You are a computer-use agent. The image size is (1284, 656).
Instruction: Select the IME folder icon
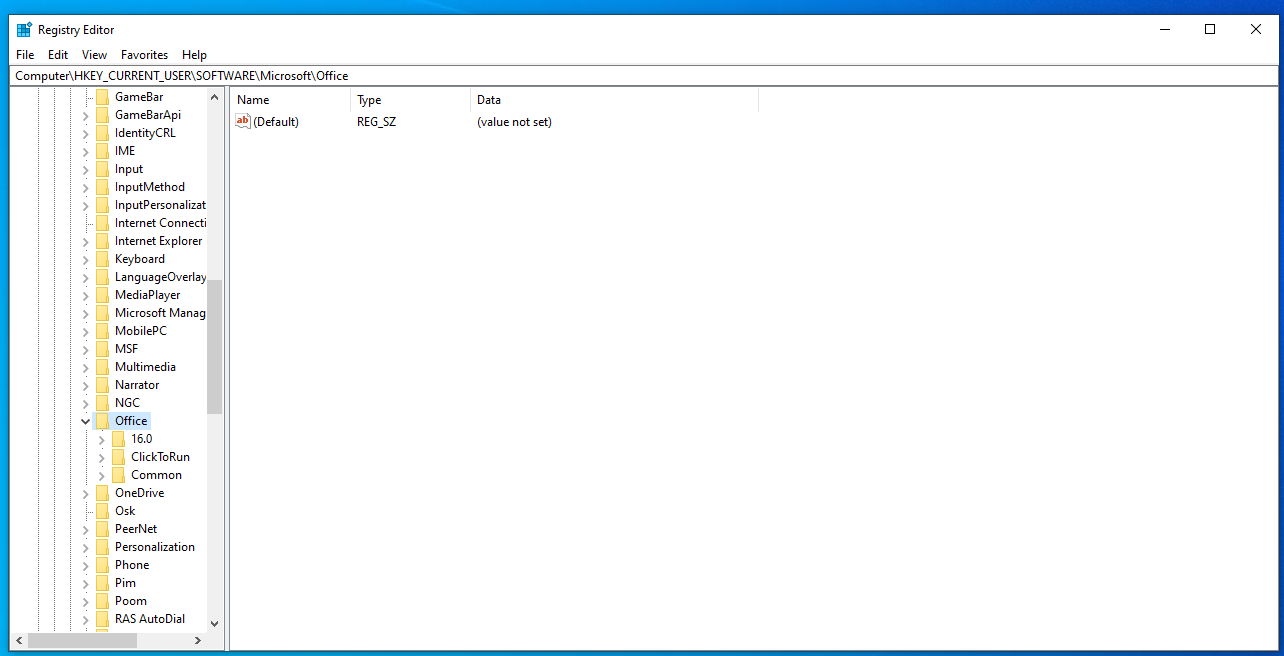tap(102, 151)
